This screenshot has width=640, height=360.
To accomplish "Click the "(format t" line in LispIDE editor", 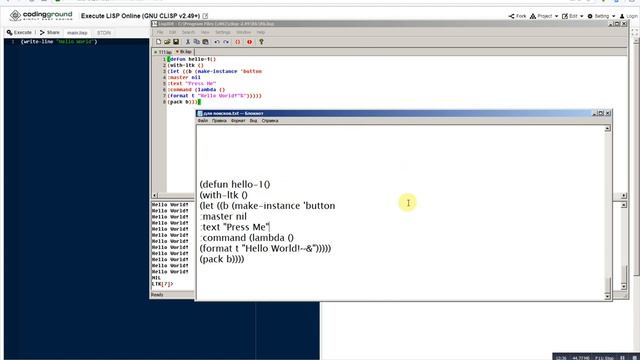I will tap(214, 96).
